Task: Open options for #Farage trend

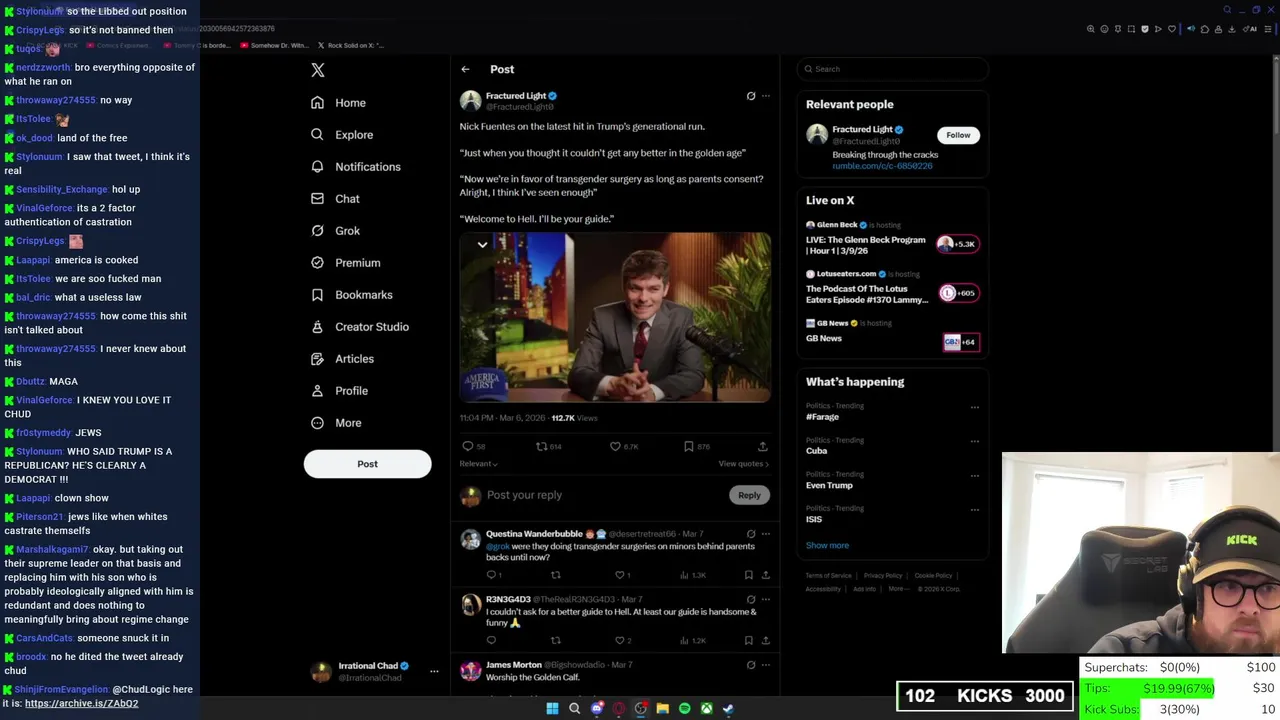Action: point(975,408)
